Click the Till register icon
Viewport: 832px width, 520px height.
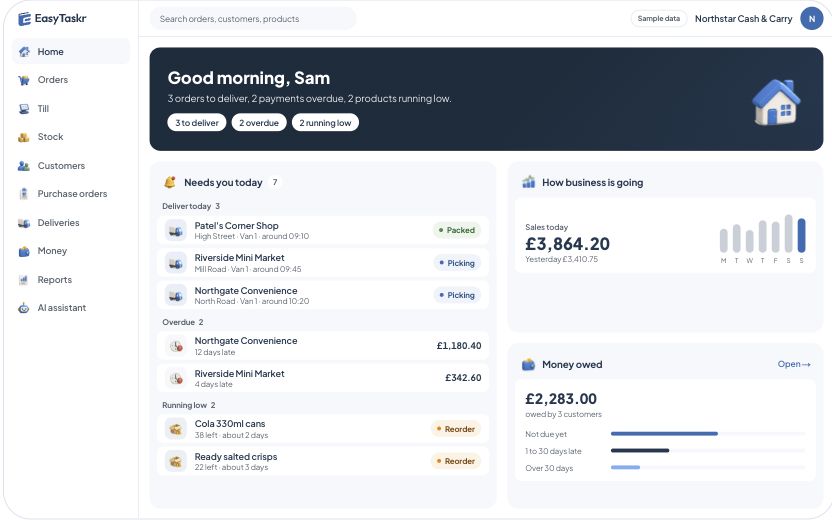click(x=24, y=109)
